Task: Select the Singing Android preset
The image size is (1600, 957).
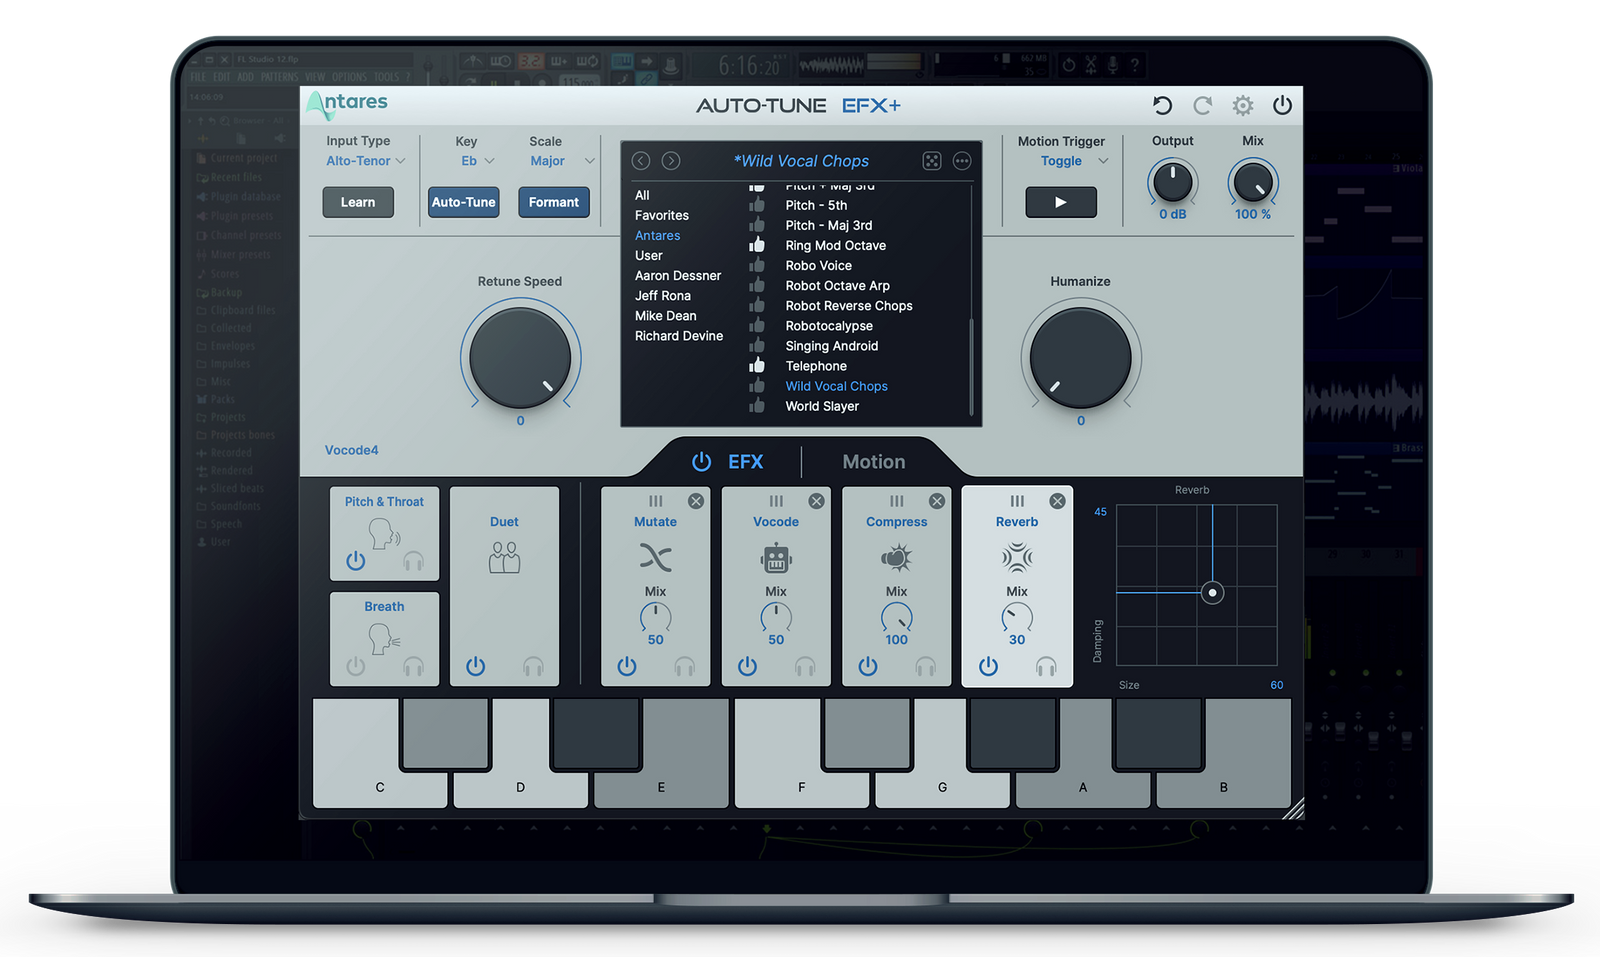Action: click(x=832, y=345)
